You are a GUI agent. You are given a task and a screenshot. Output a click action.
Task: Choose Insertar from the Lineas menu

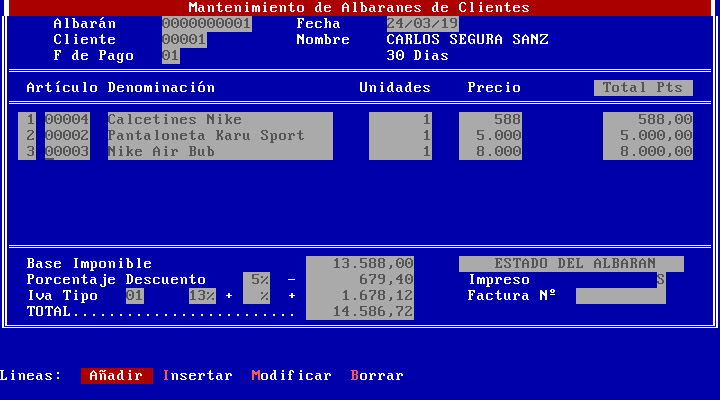(198, 376)
